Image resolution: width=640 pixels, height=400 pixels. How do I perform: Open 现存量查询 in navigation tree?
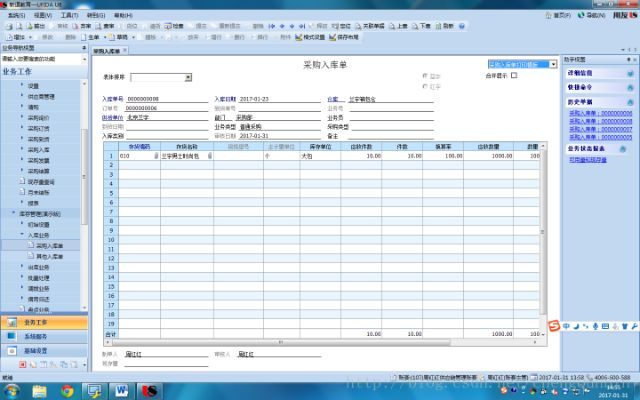[41, 182]
